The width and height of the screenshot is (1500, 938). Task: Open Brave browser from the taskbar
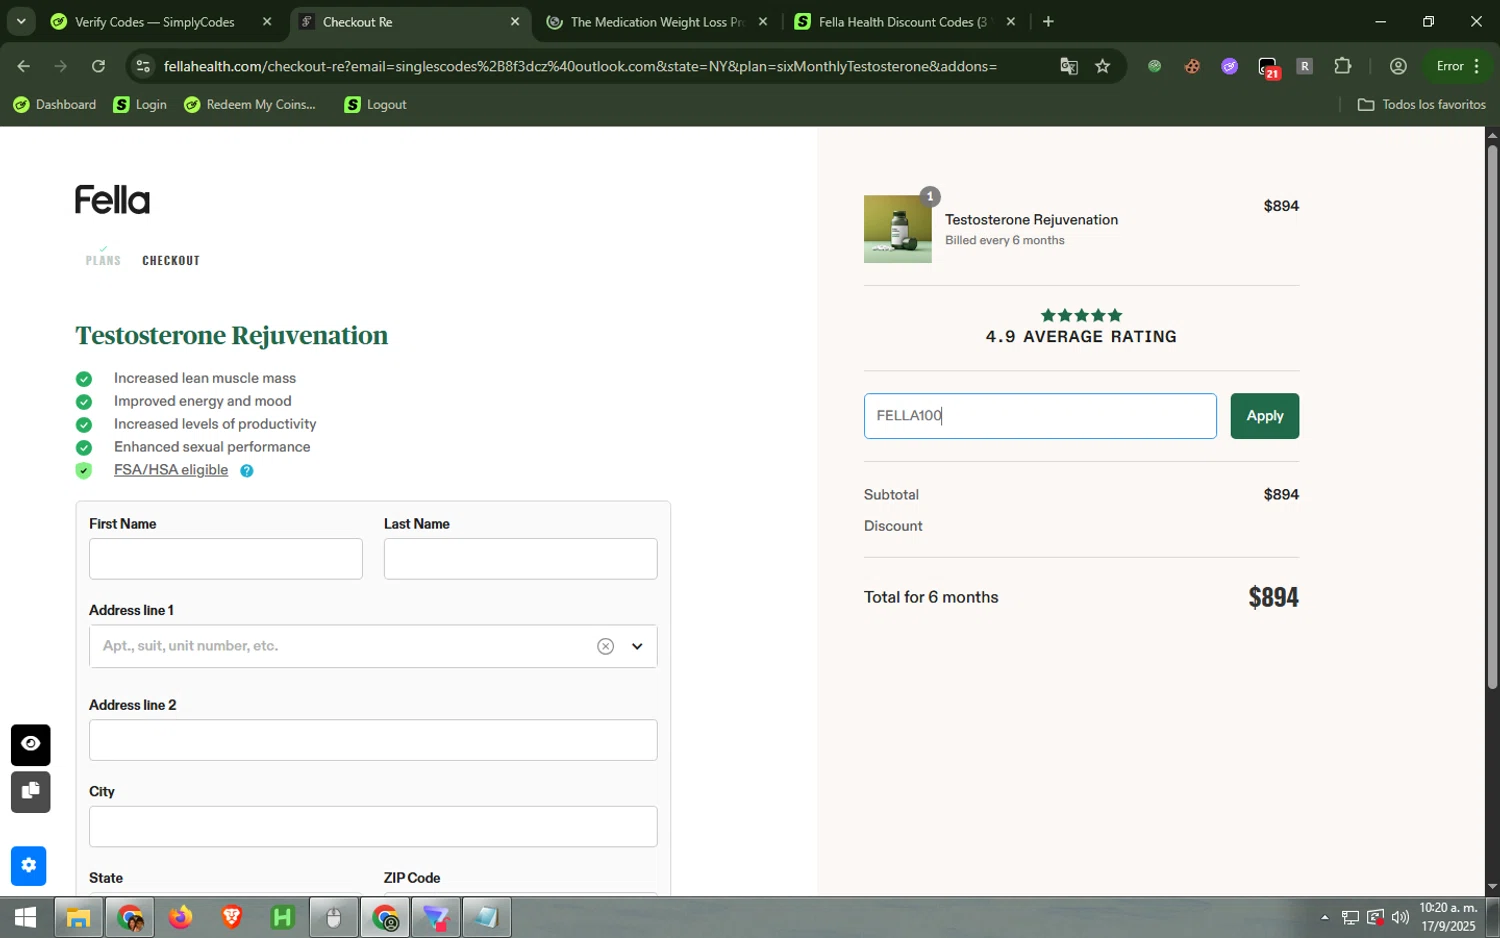click(x=231, y=917)
